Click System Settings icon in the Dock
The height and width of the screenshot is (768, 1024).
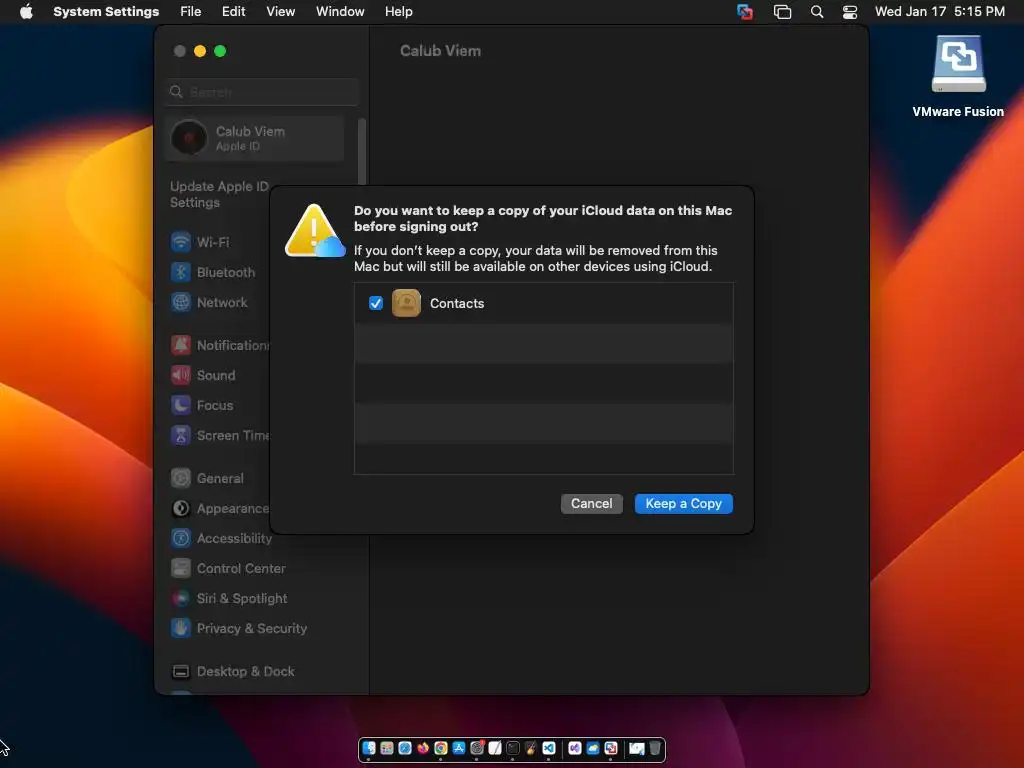tap(477, 748)
